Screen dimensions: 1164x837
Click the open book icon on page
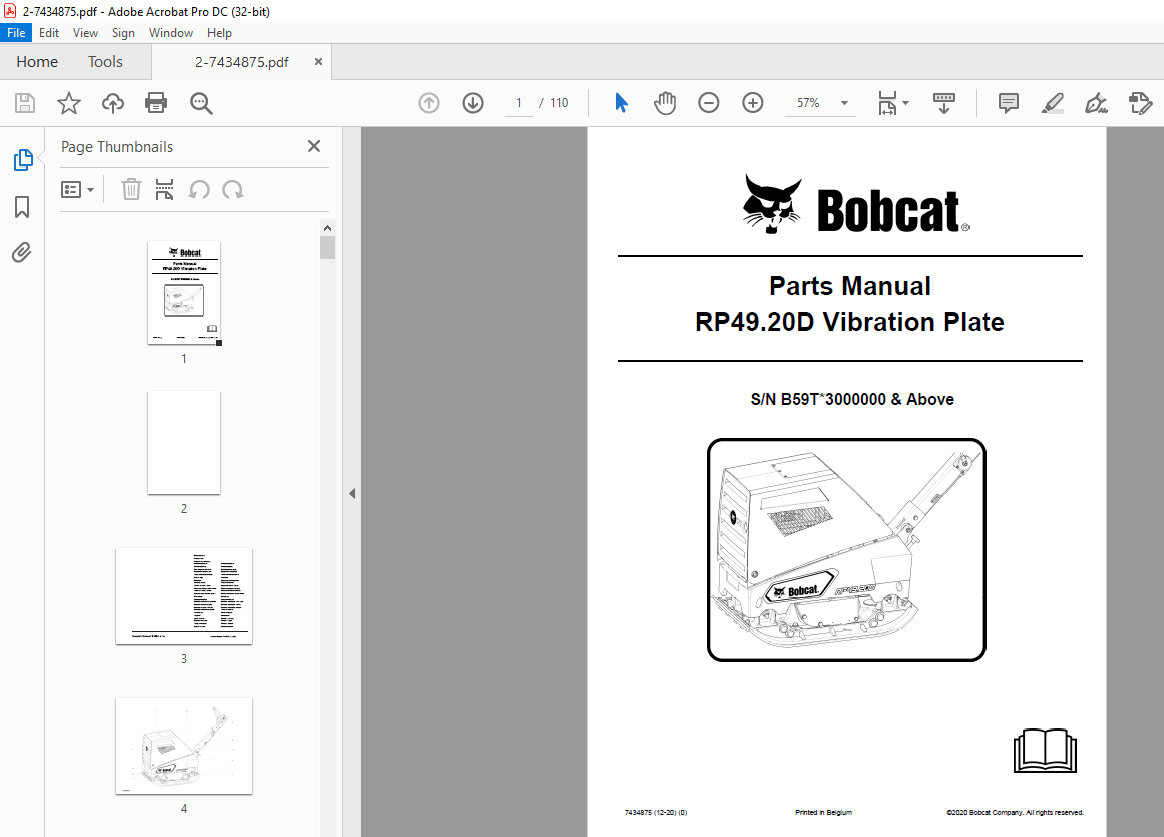click(1045, 751)
